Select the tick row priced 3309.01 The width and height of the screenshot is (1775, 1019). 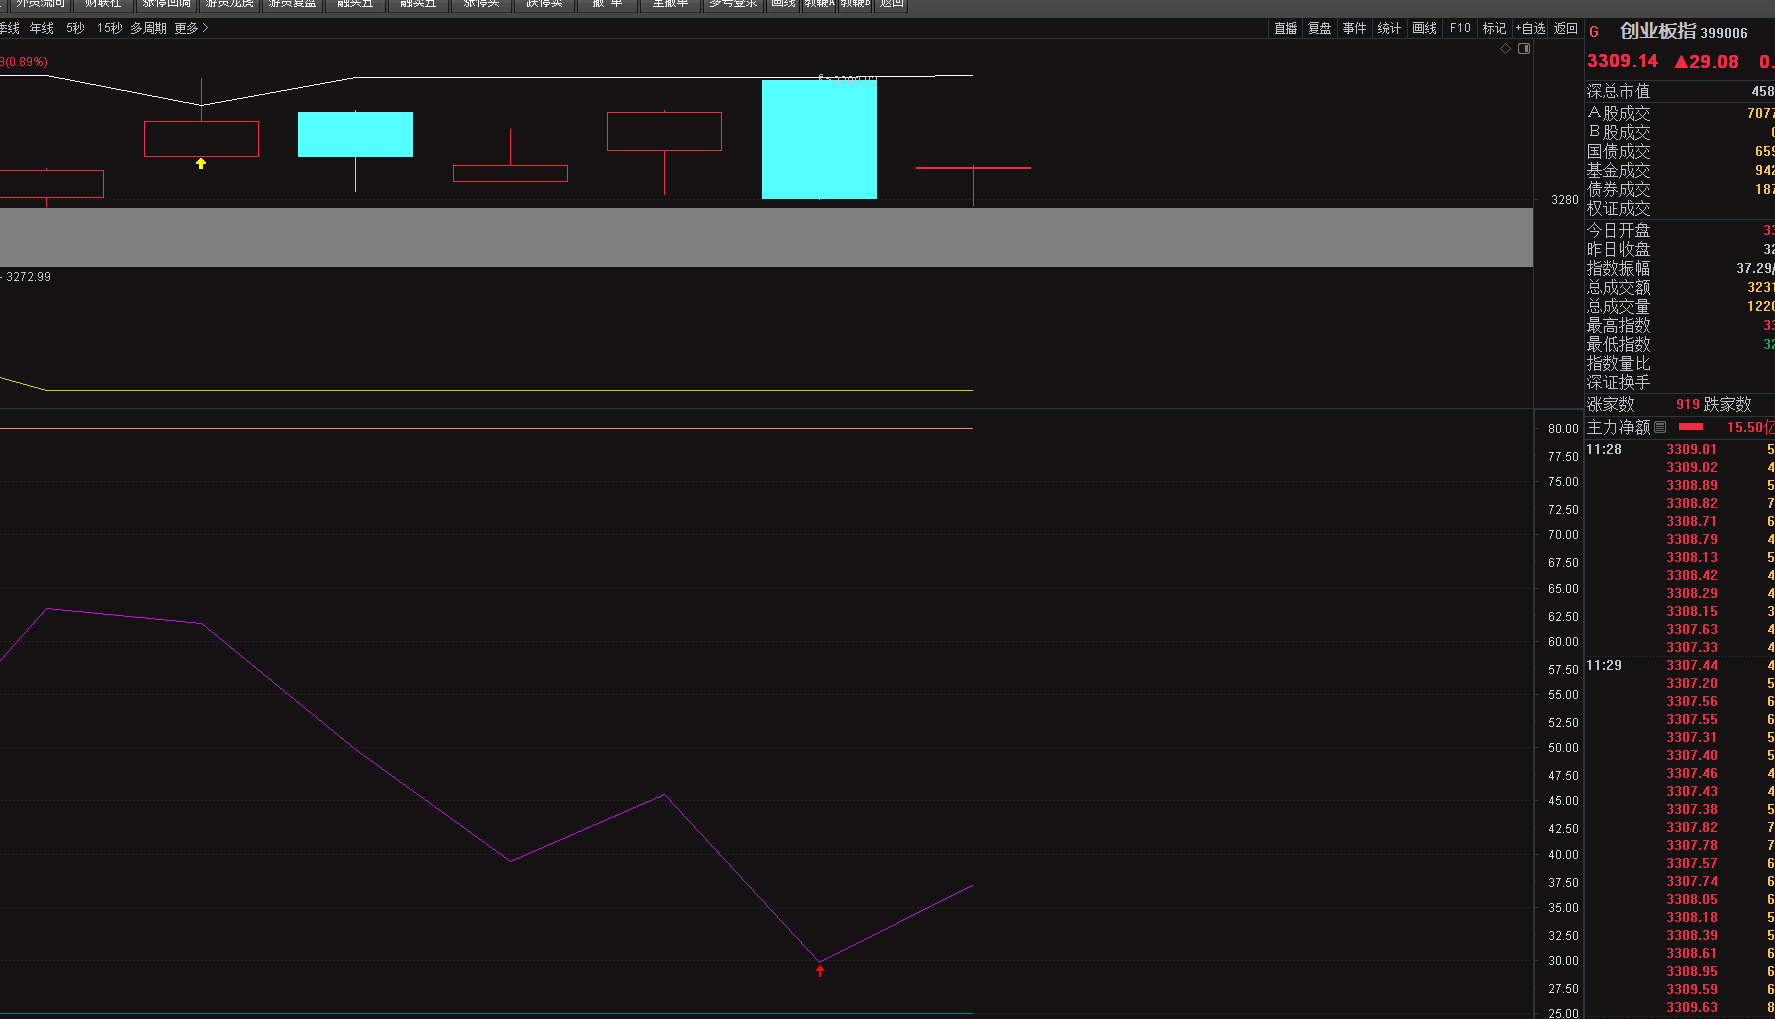tap(1680, 449)
